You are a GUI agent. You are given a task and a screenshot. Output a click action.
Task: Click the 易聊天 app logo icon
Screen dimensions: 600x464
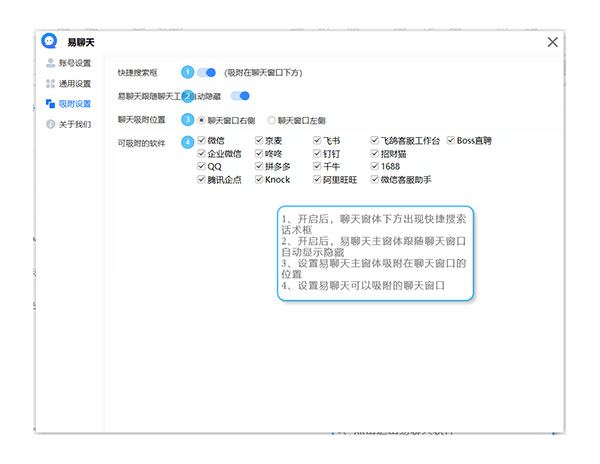pos(49,41)
